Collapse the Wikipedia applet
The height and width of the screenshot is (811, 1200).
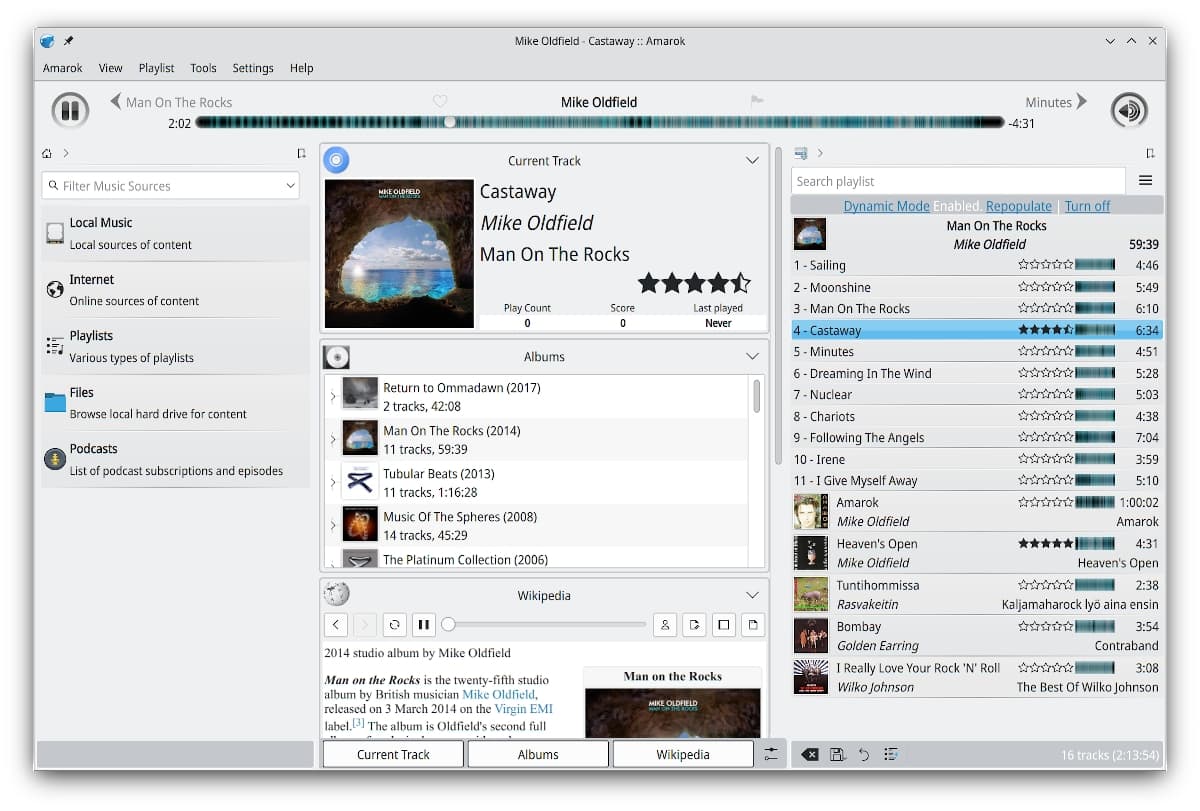(753, 595)
